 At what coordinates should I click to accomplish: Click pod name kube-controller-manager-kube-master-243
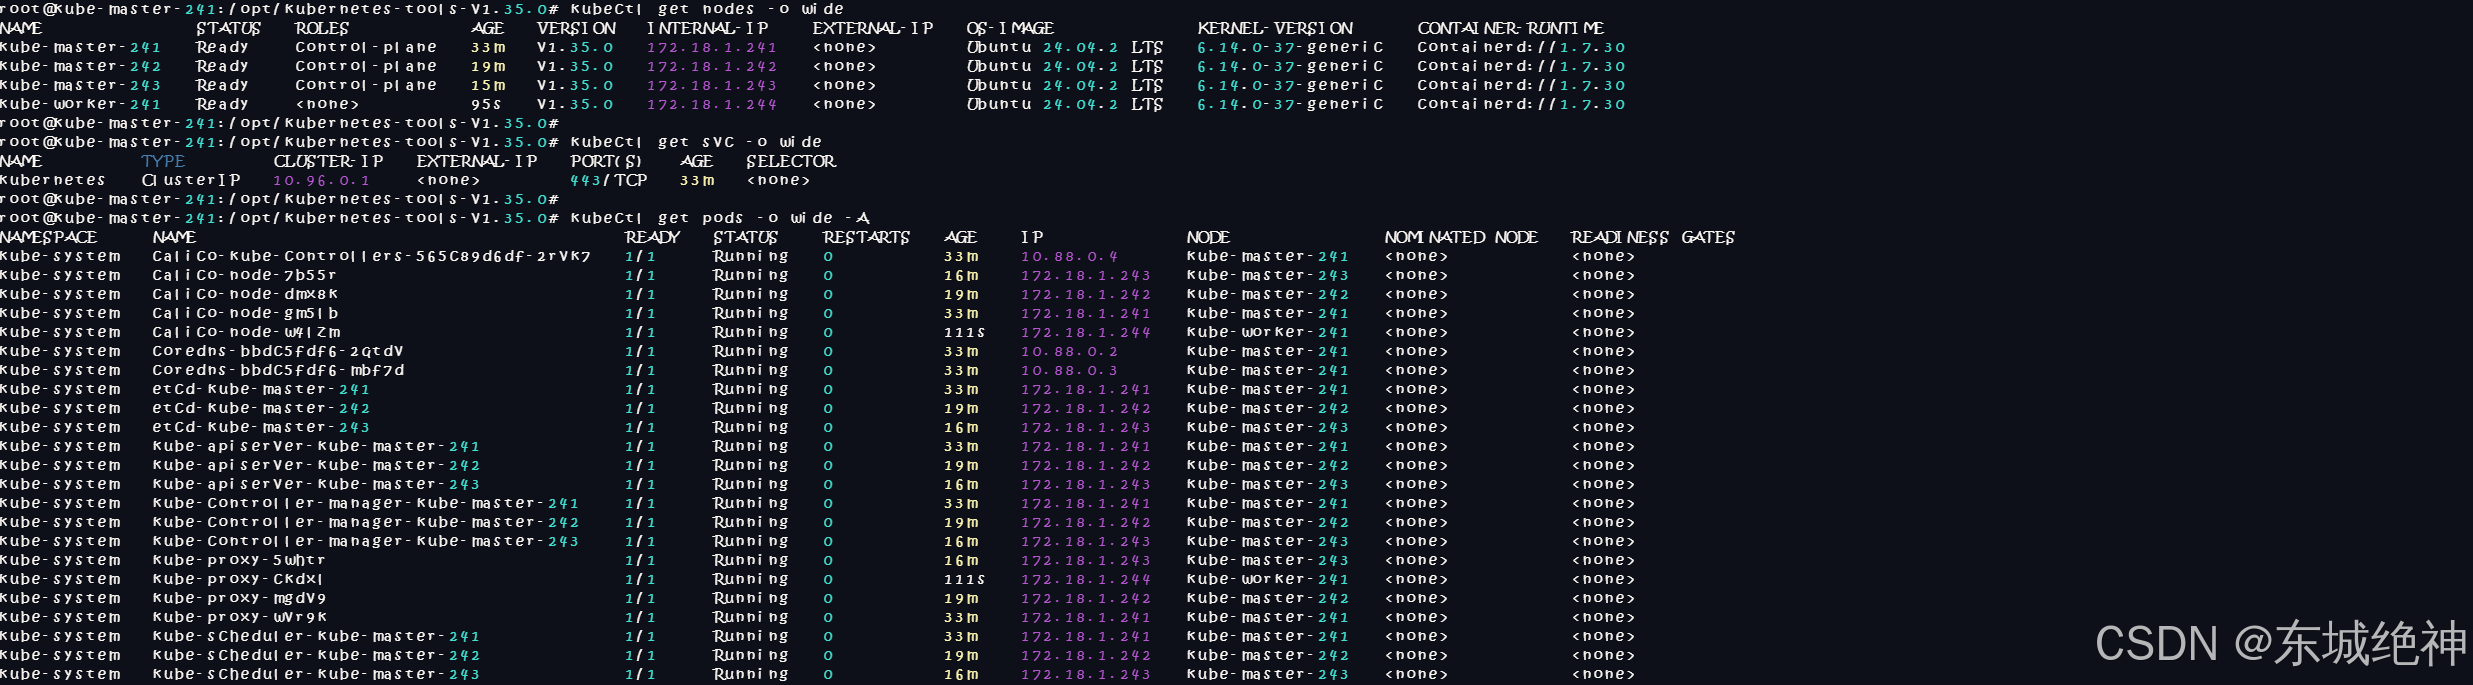click(366, 542)
